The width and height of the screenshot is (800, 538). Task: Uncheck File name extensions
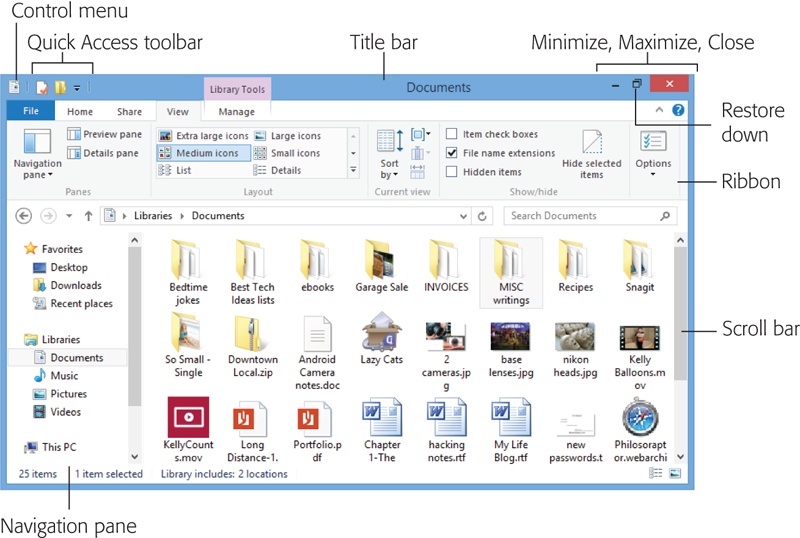(x=452, y=153)
